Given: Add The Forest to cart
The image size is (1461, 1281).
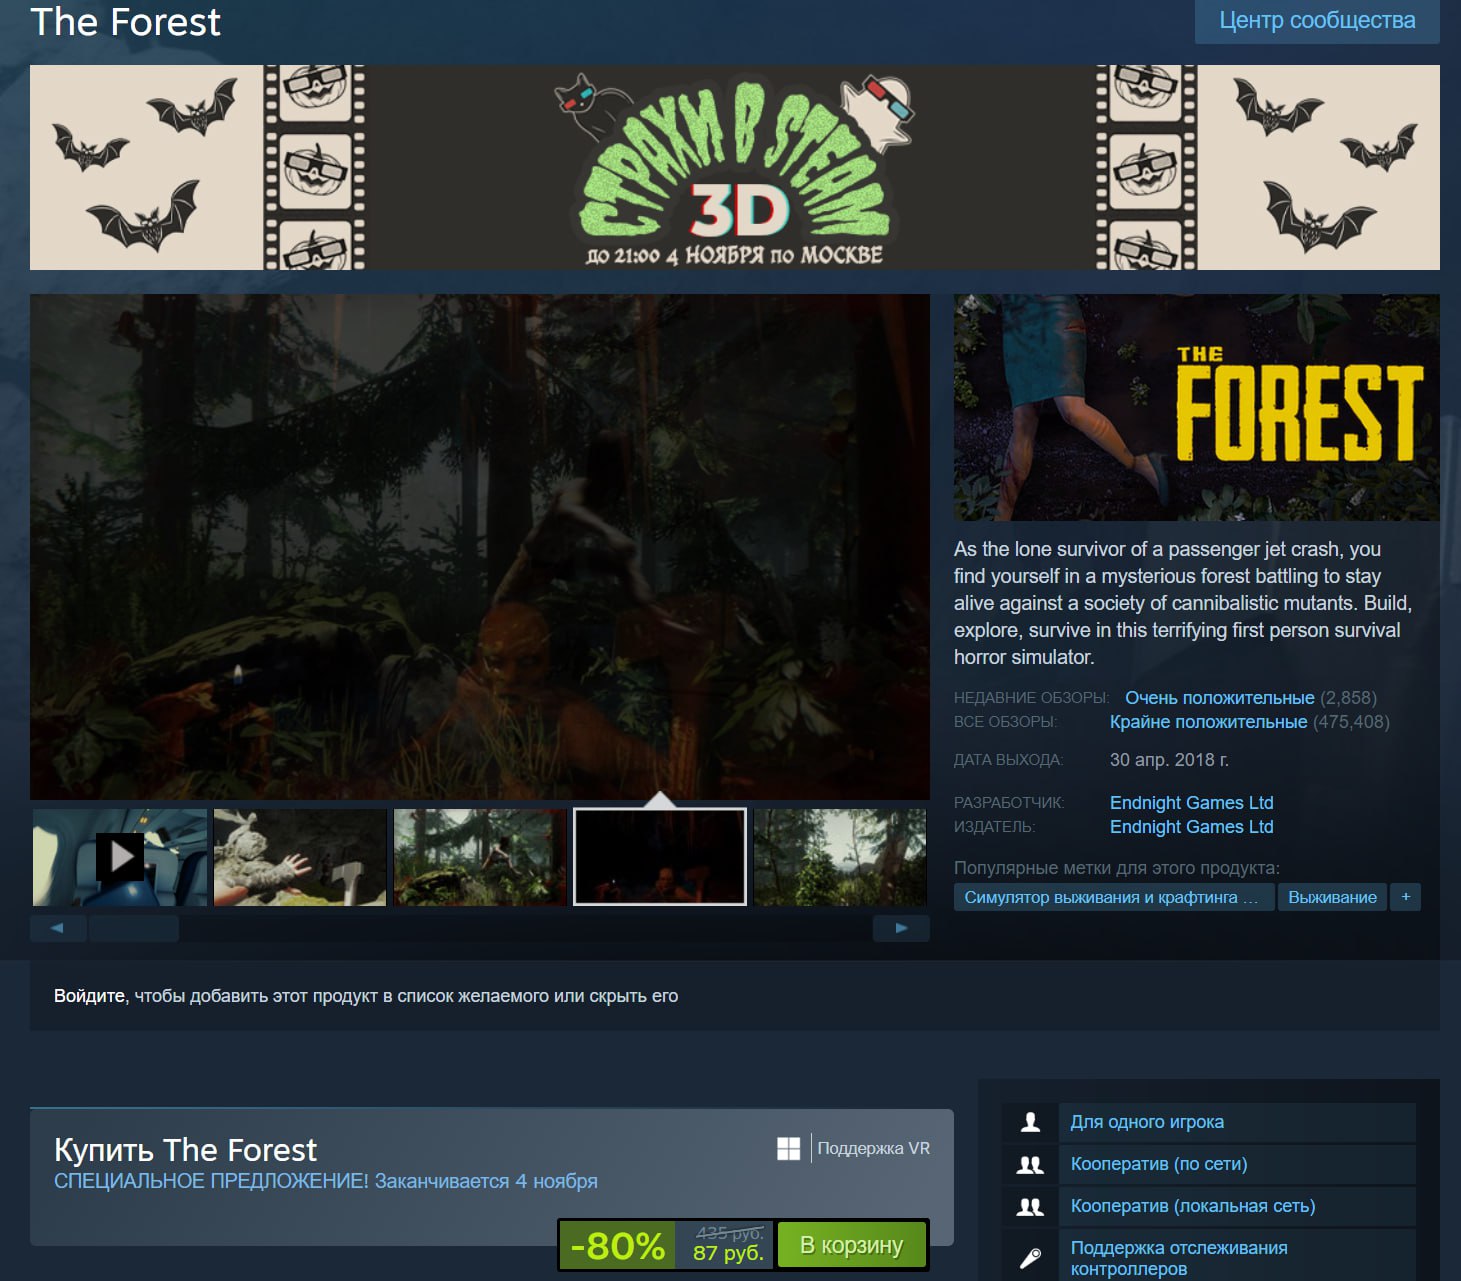Looking at the screenshot, I should (x=851, y=1245).
